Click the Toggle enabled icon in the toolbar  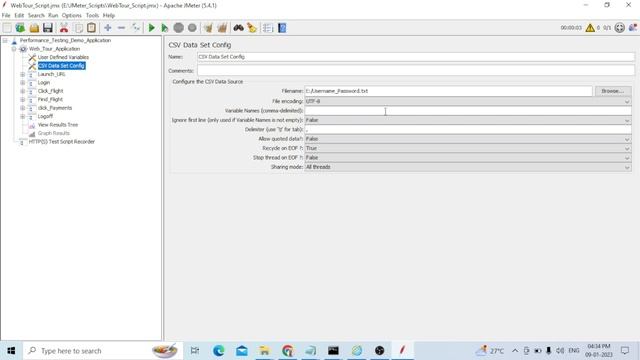point(136,28)
